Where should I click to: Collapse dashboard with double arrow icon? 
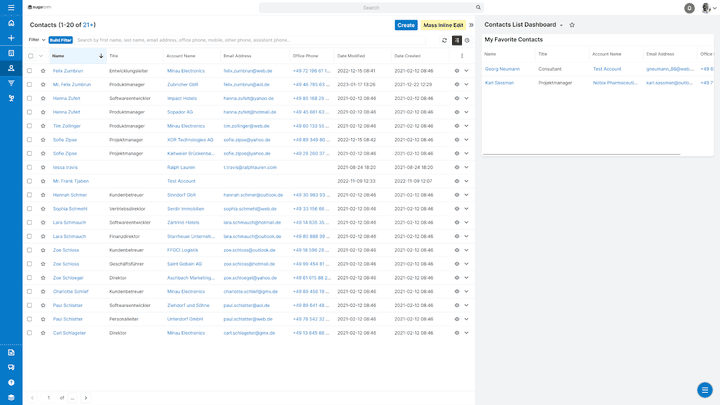(x=471, y=25)
